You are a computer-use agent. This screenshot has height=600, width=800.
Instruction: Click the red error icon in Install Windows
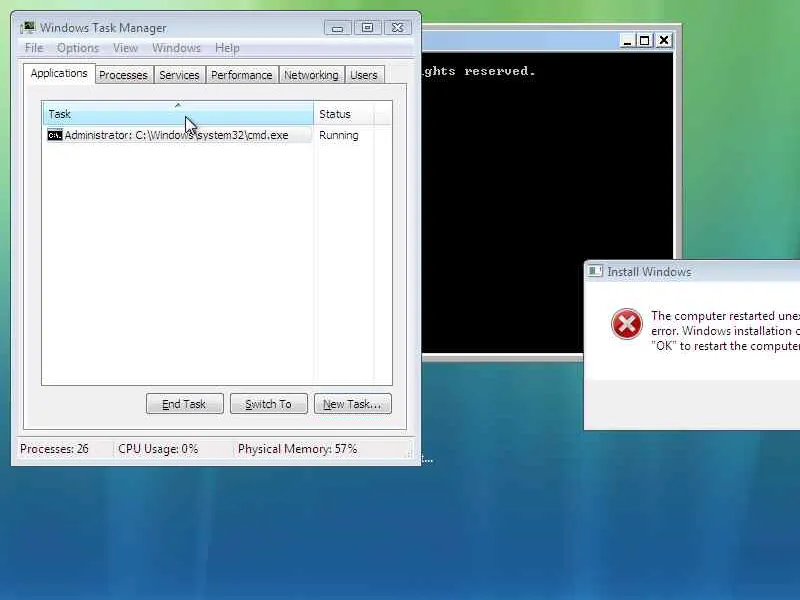[x=627, y=324]
